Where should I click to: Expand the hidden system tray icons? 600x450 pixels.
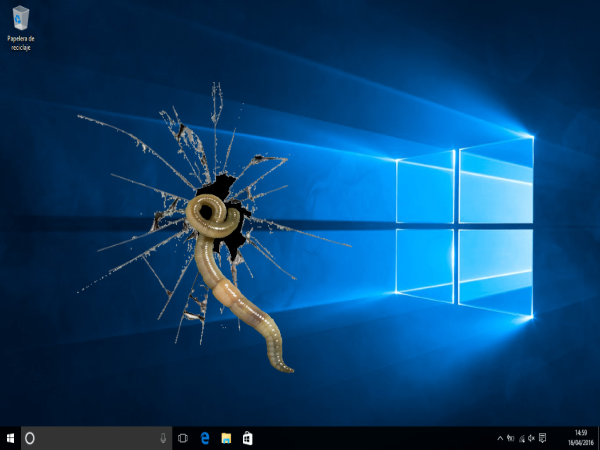[499, 438]
